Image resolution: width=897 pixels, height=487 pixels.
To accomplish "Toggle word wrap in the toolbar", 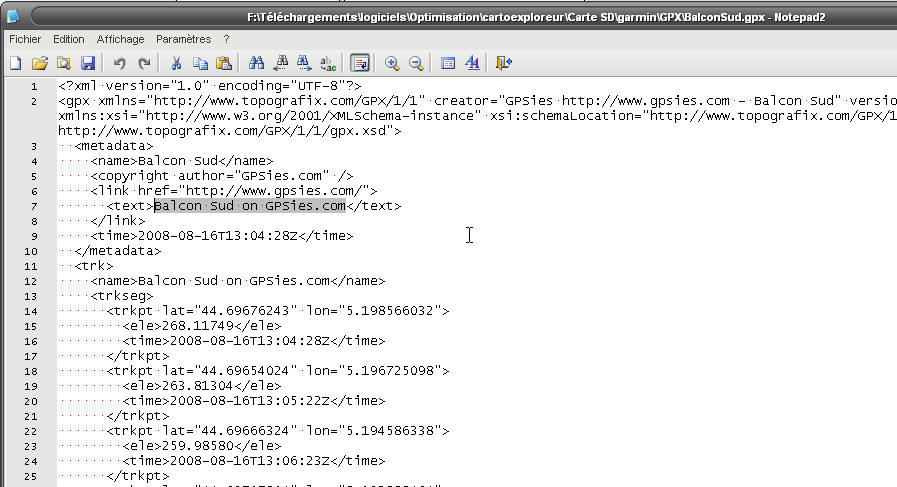I will coord(360,63).
